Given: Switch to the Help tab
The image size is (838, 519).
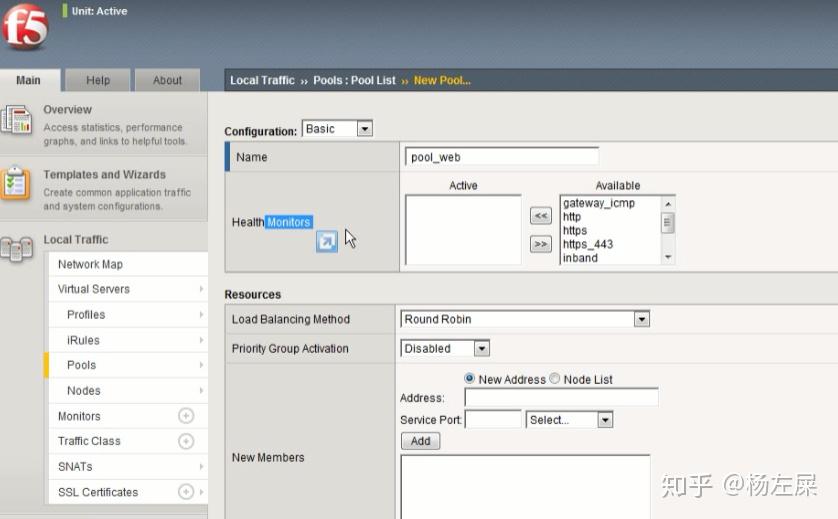Looking at the screenshot, I should tap(98, 80).
